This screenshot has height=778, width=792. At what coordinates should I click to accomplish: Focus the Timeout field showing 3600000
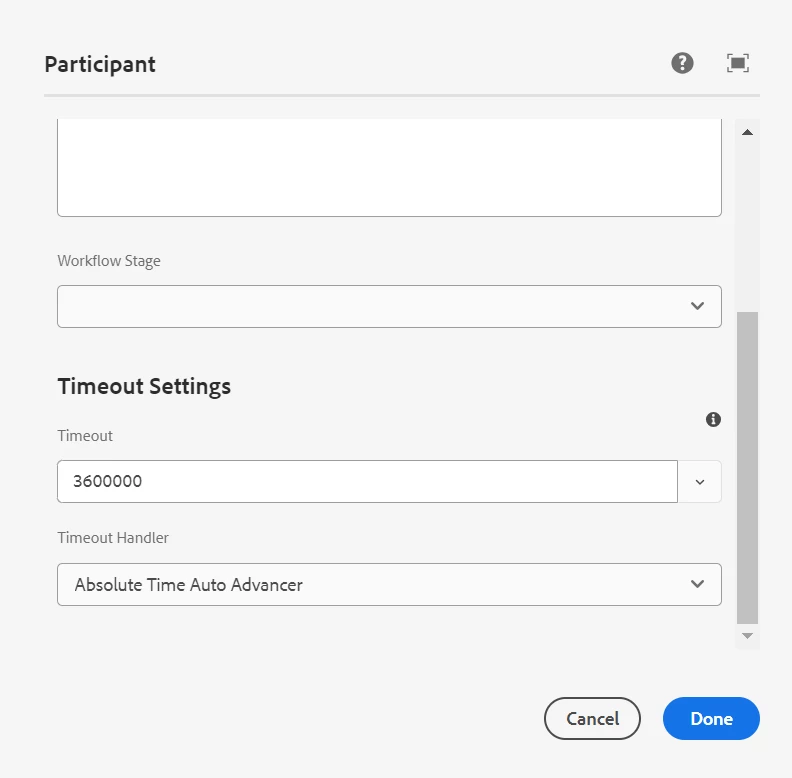(x=367, y=482)
